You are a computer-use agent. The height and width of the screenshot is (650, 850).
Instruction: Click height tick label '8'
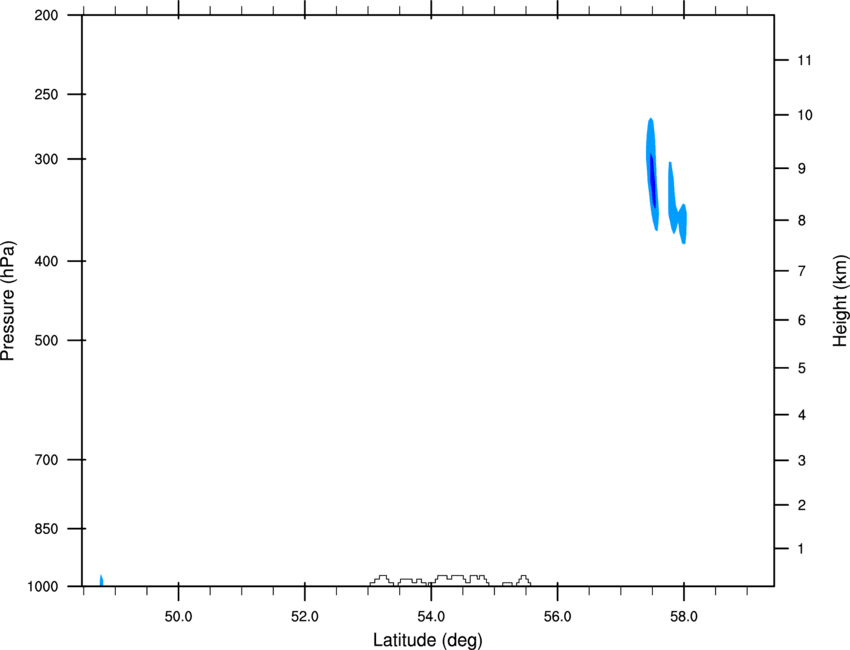[x=802, y=221]
